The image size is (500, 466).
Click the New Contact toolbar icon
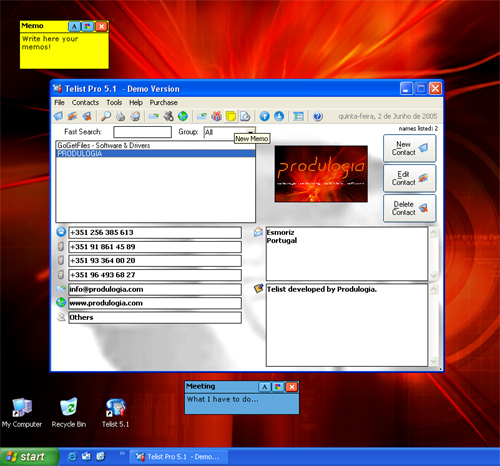pos(58,116)
